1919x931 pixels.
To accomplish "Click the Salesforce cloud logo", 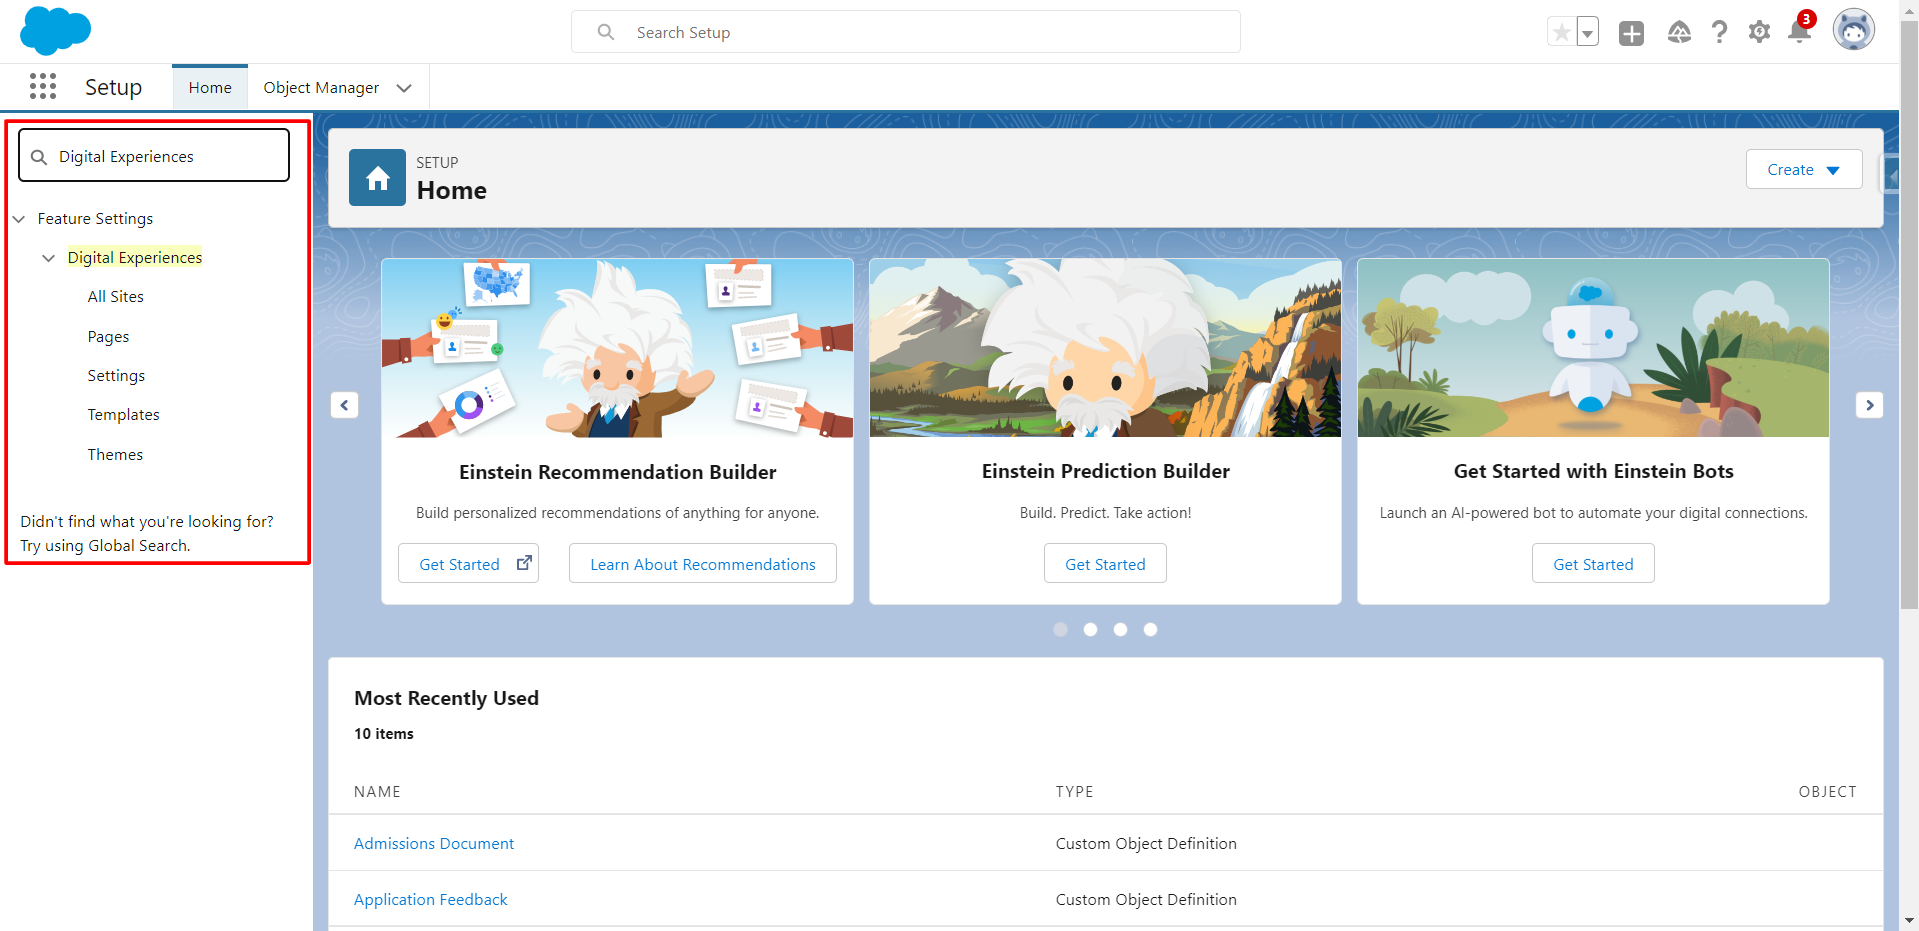I will coord(55,30).
